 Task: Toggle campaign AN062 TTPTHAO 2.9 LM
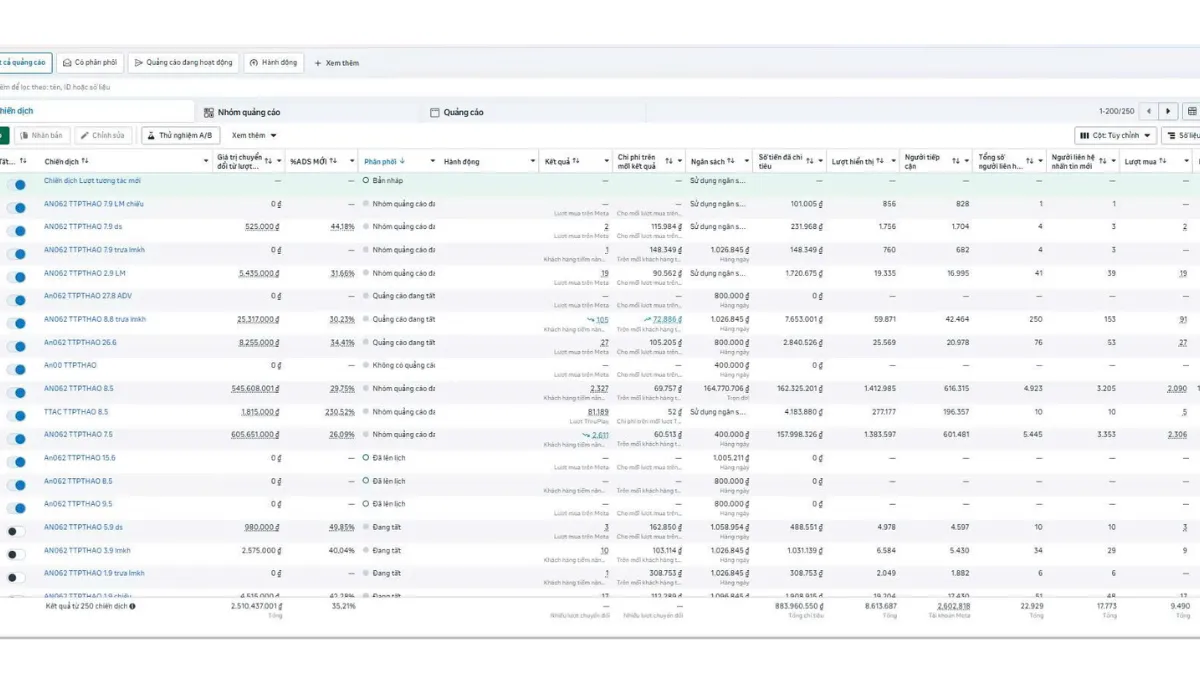[x=16, y=277]
